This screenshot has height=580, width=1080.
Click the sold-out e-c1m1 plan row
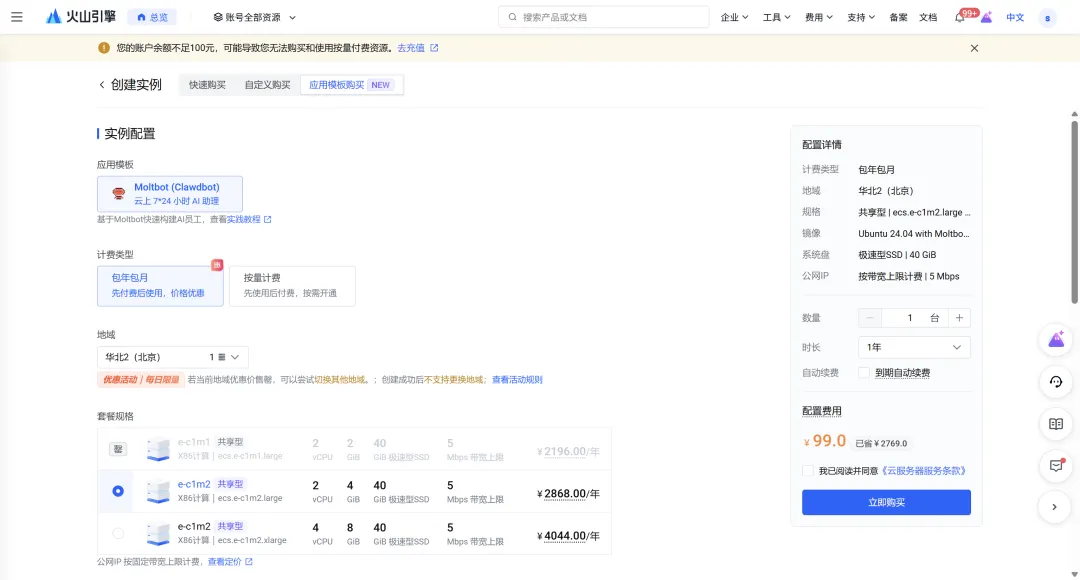pos(354,449)
